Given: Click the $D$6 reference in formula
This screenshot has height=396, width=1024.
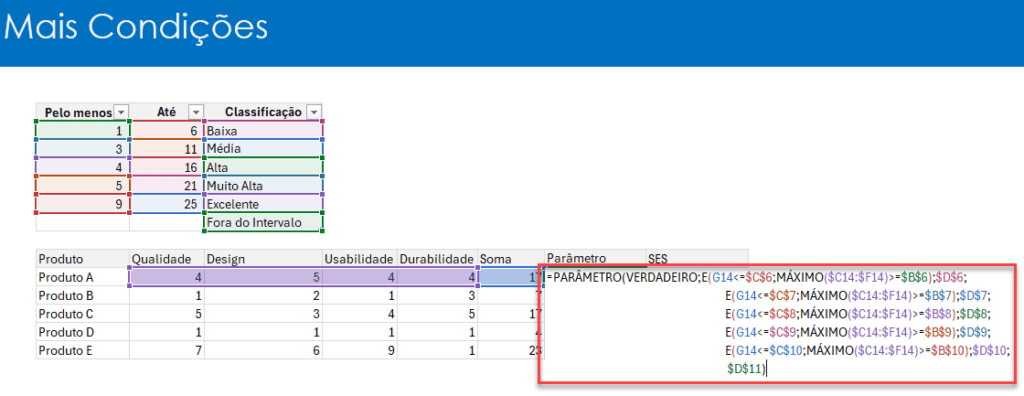Looking at the screenshot, I should click(x=950, y=278).
